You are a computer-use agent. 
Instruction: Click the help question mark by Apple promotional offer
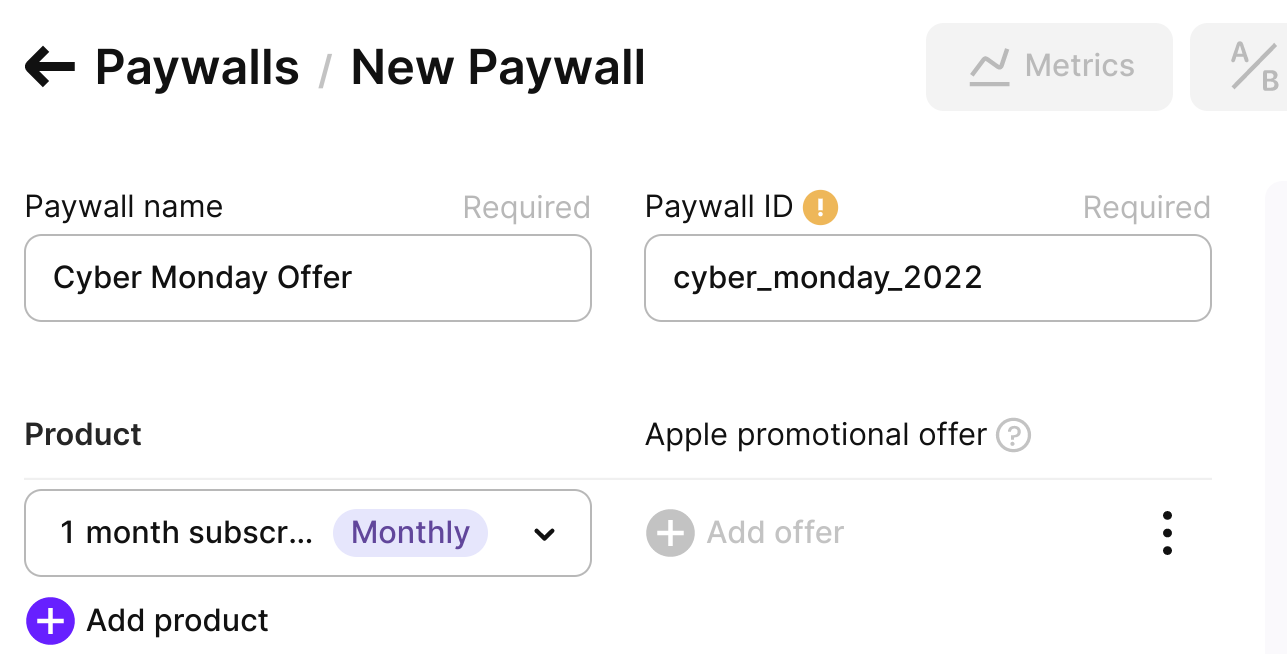tap(1014, 435)
